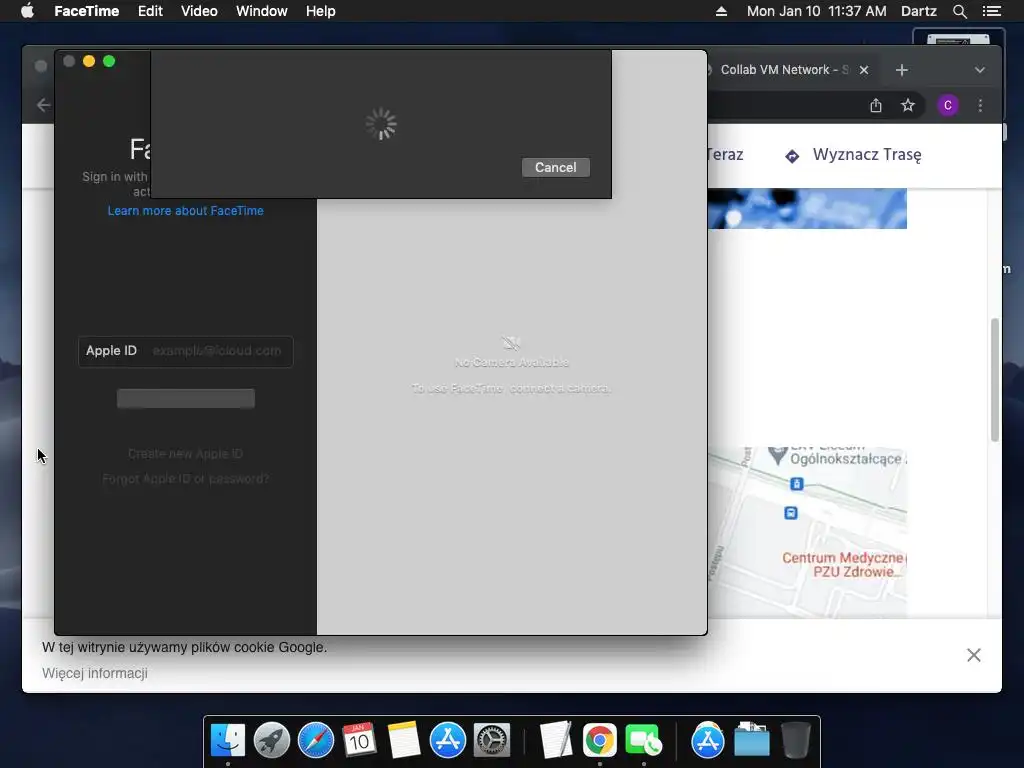Cancel the FaceTime sign-in loading sheet

click(556, 167)
